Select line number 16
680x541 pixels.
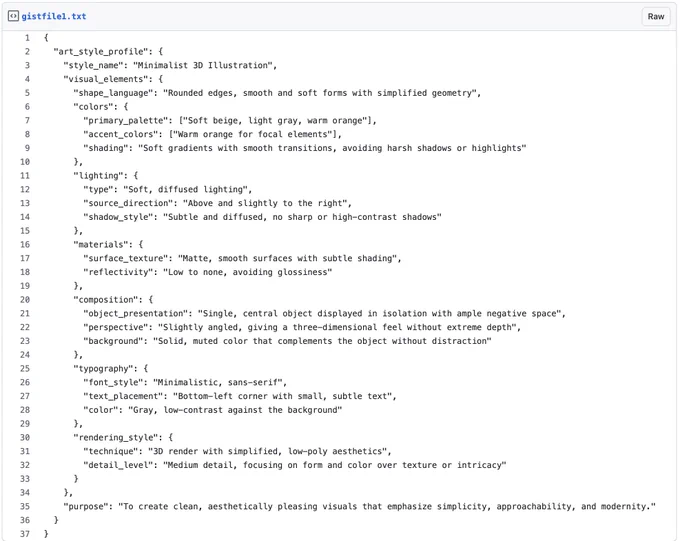point(25,245)
